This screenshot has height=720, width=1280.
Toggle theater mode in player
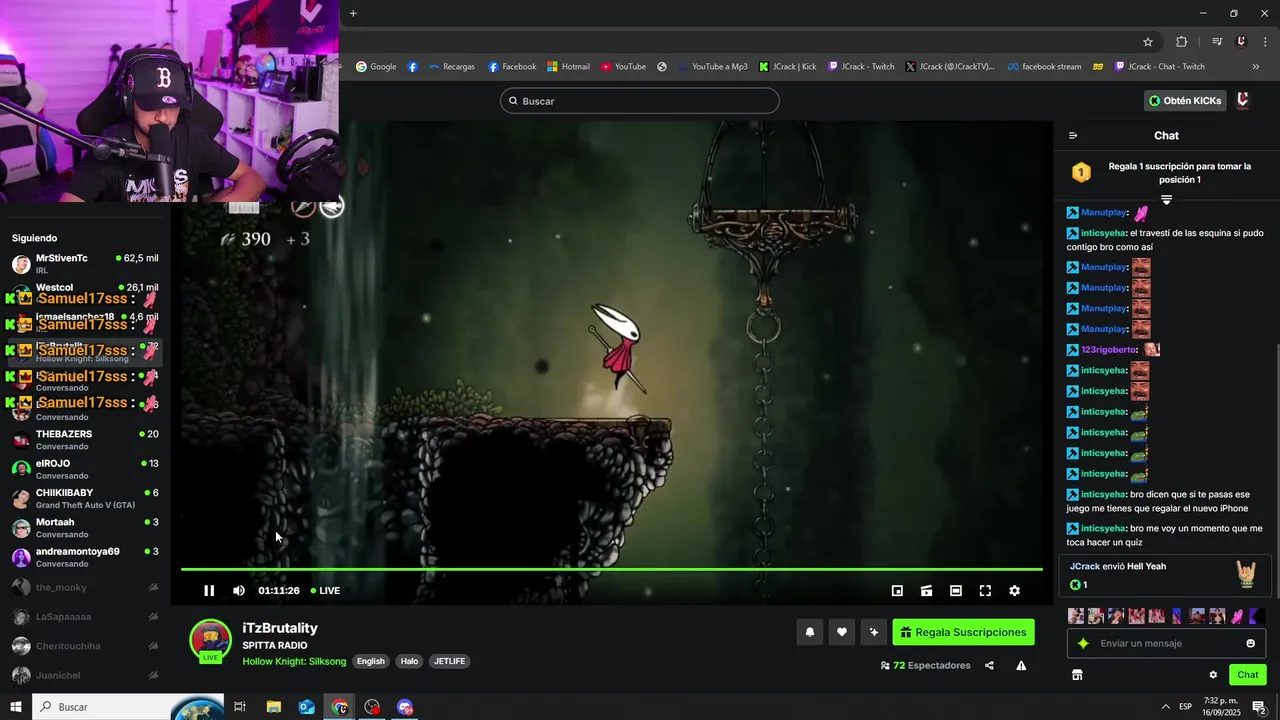click(956, 591)
